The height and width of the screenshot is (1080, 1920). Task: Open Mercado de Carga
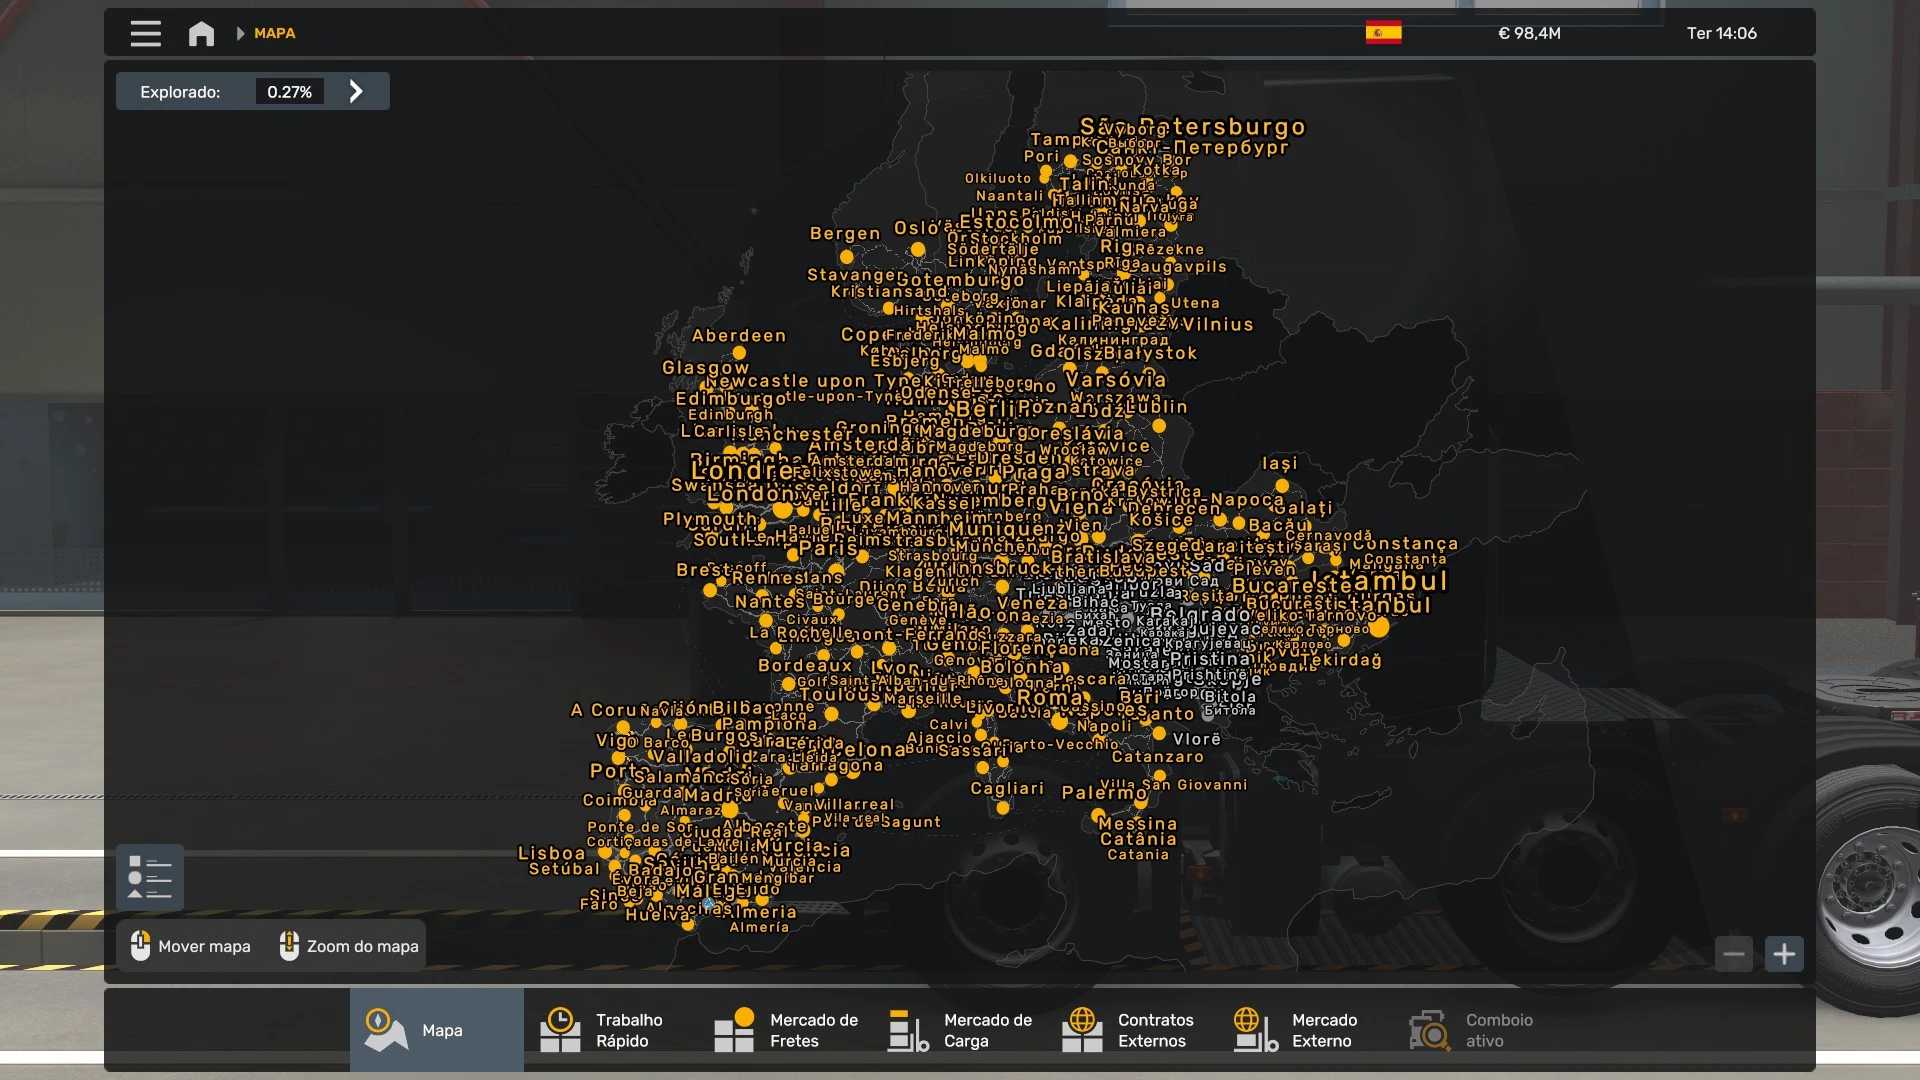tap(960, 1030)
